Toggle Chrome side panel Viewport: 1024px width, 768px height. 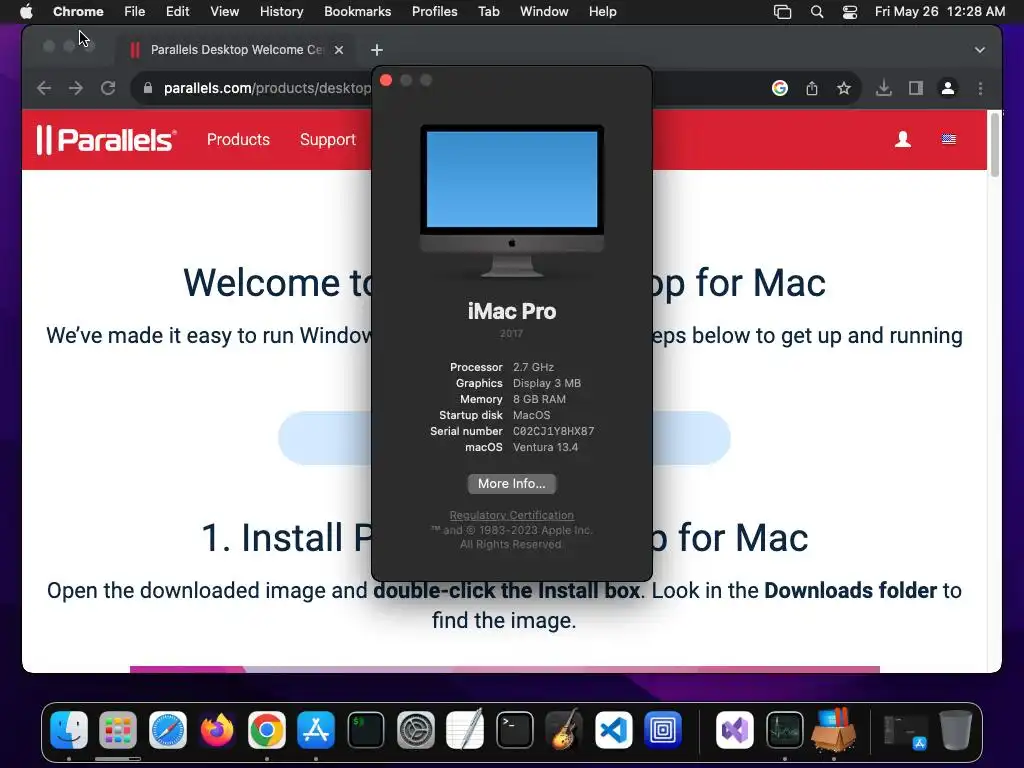click(916, 88)
